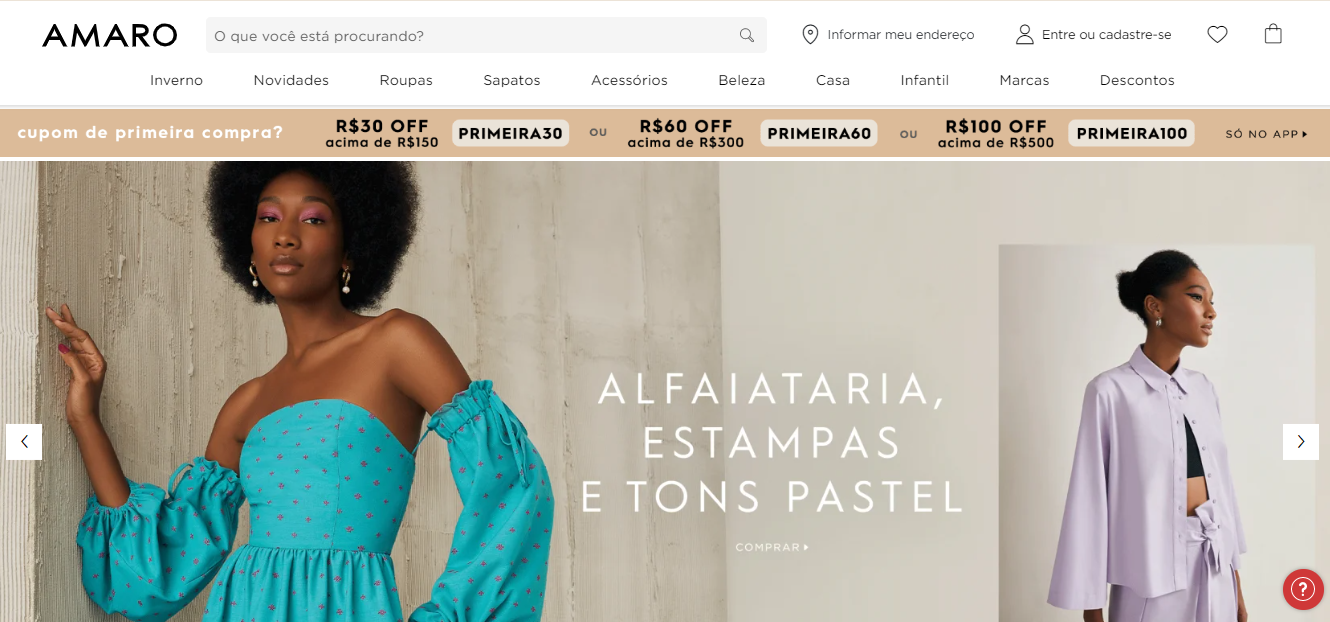The width and height of the screenshot is (1330, 622).
Task: Advance to next banner slide arrow
Action: tap(1301, 442)
